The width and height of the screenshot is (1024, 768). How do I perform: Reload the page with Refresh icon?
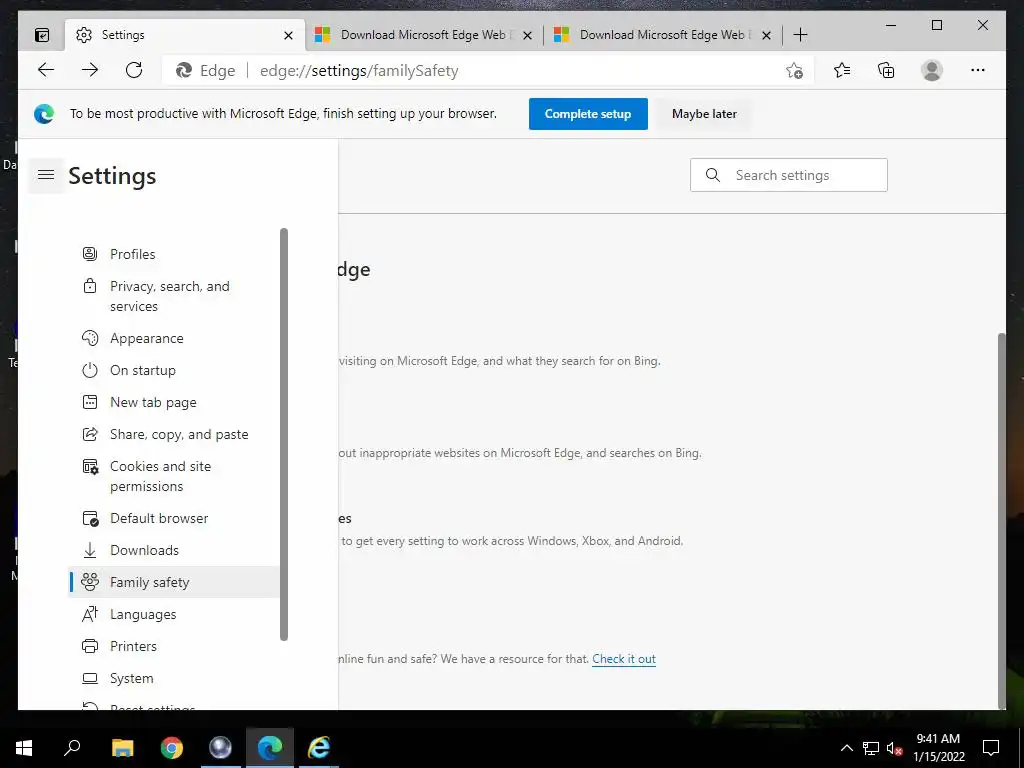point(134,70)
